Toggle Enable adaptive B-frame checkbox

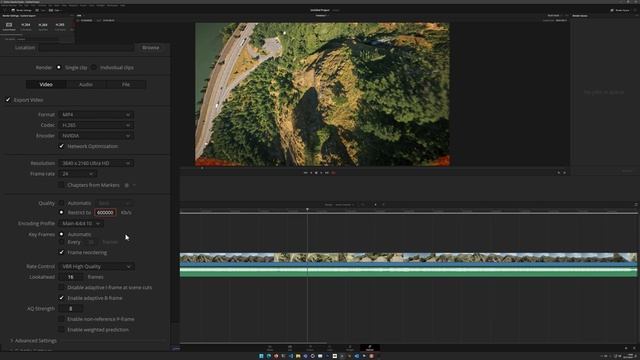(x=61, y=298)
